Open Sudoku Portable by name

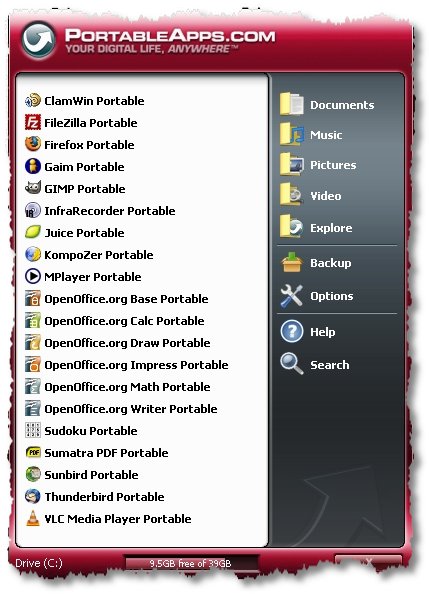click(91, 431)
